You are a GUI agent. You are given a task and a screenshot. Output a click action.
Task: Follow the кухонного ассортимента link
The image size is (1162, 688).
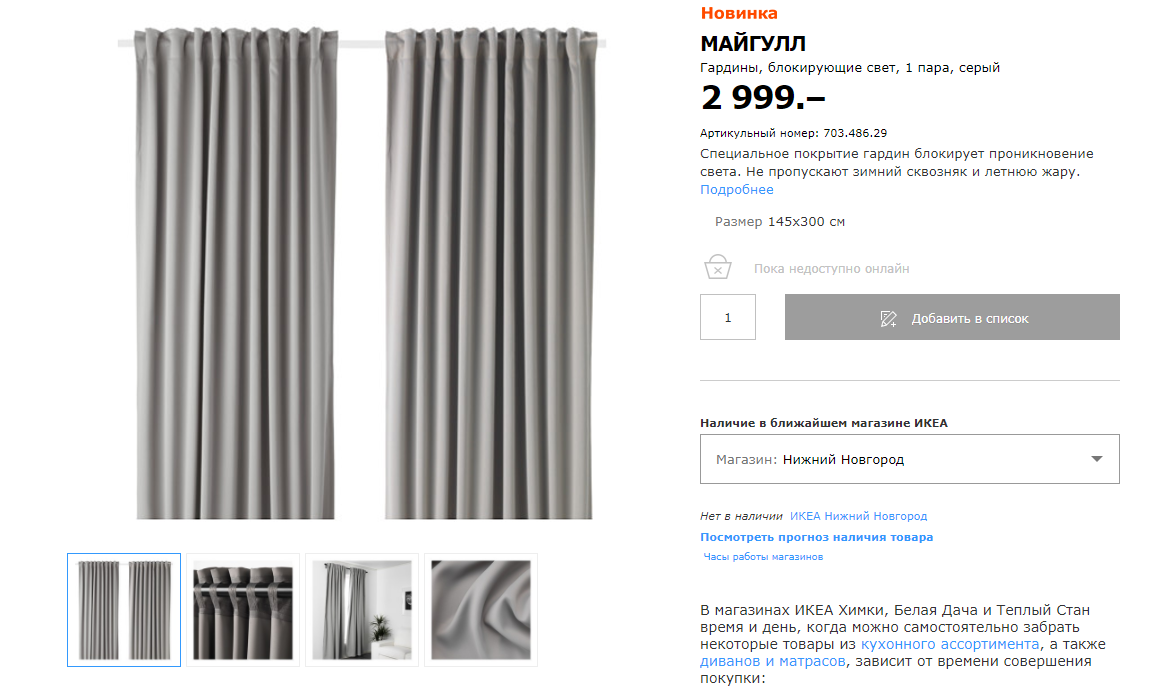pos(950,644)
